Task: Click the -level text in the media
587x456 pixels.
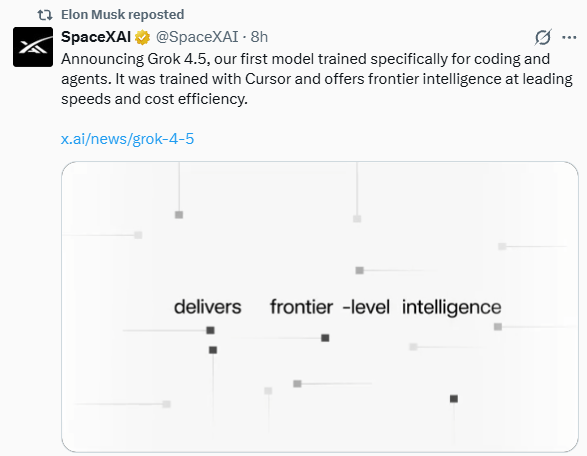Action: coord(366,307)
